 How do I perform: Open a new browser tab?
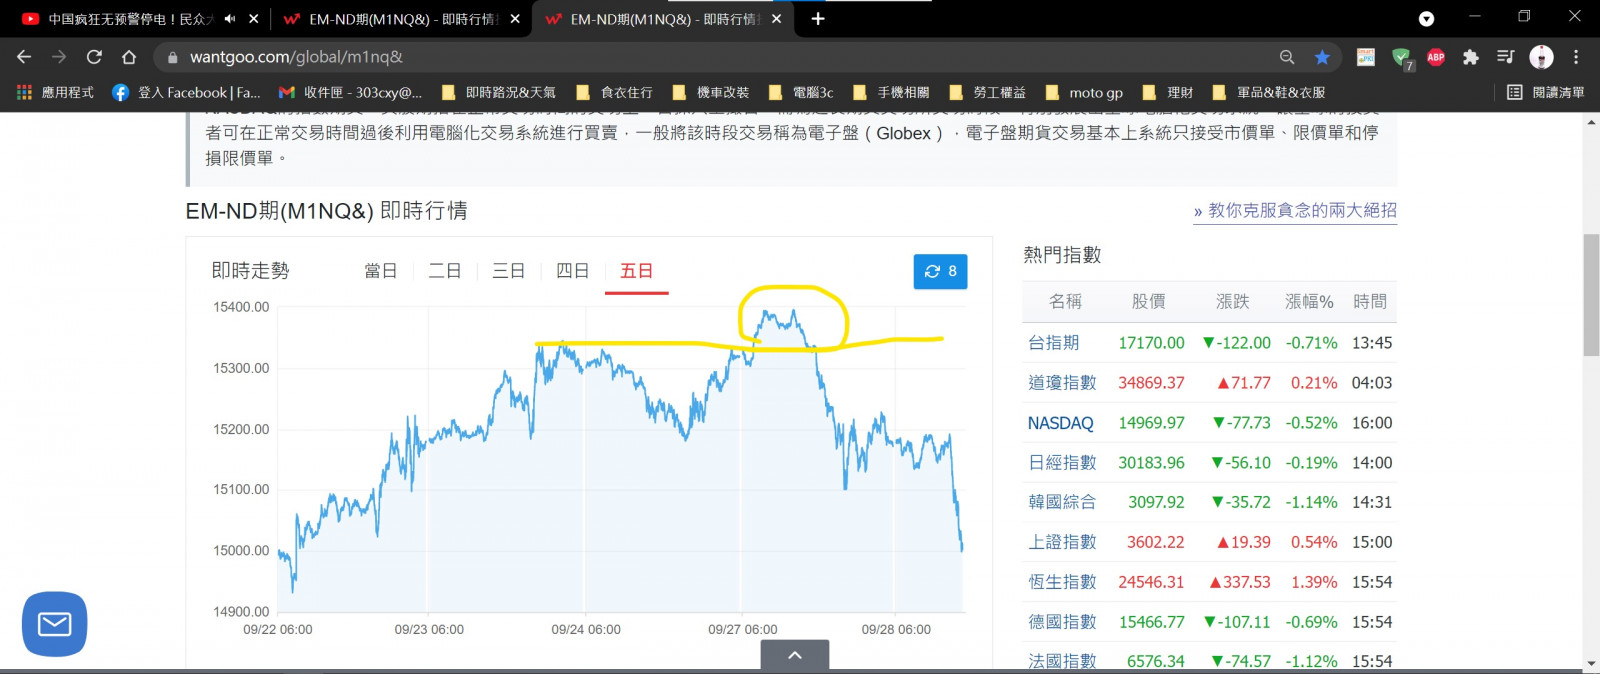tap(818, 19)
